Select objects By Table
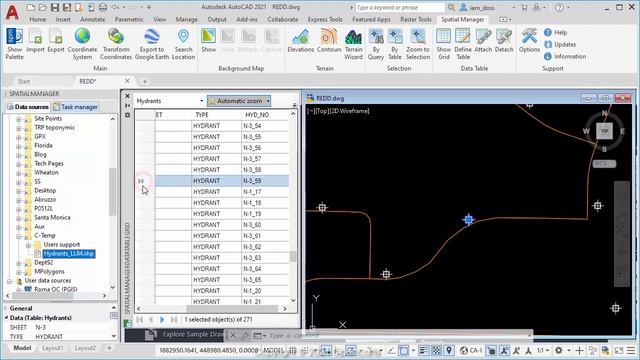The width and height of the screenshot is (640, 360). point(395,44)
